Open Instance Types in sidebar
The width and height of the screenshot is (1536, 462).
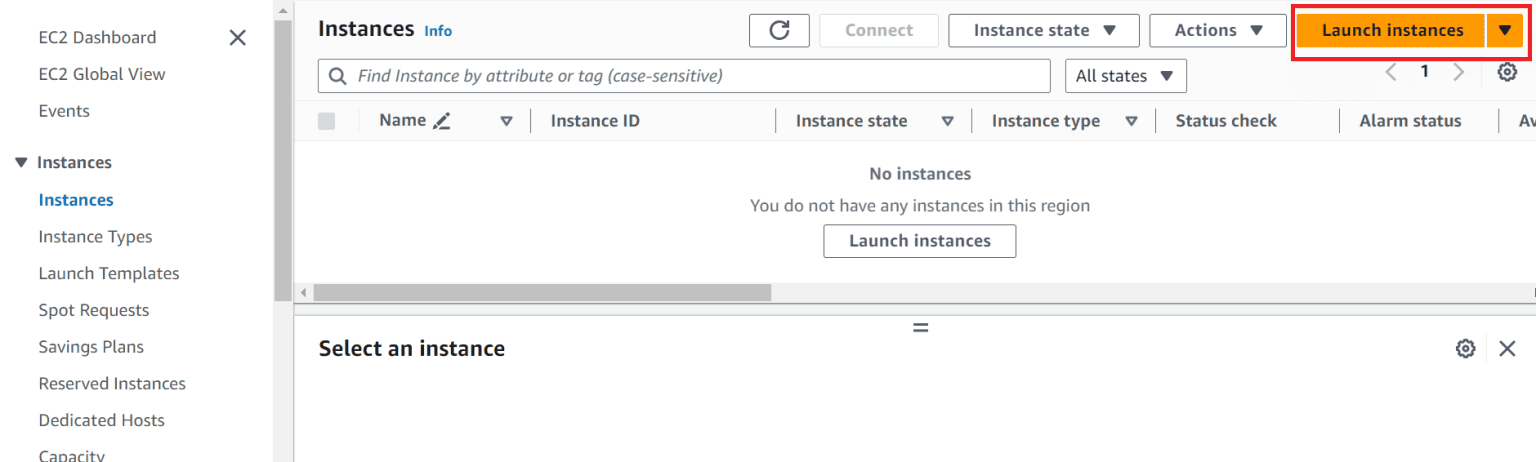[95, 237]
